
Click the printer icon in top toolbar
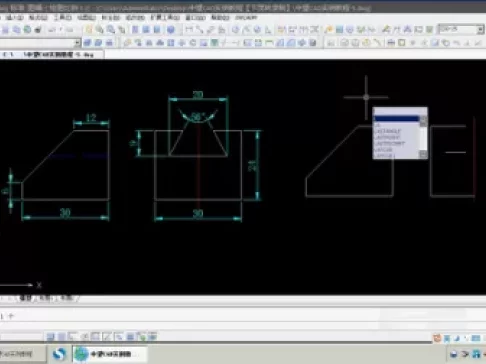pos(38,30)
